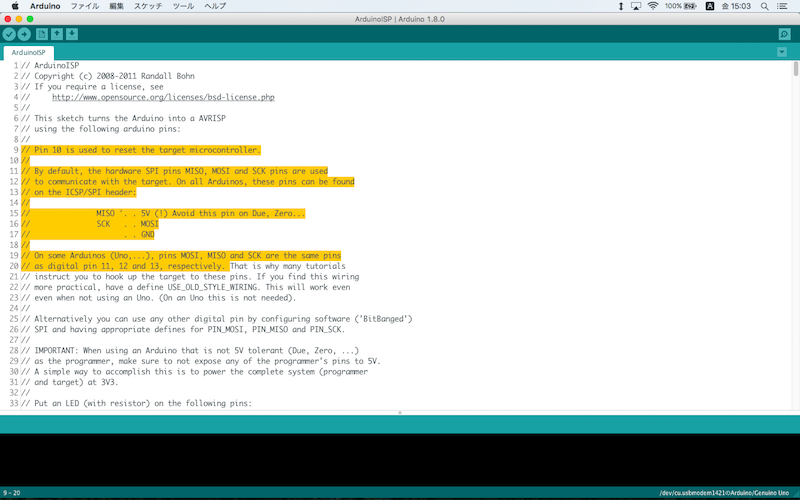
Task: Click the 'and target) at 3V3.' line
Action: 70,382
